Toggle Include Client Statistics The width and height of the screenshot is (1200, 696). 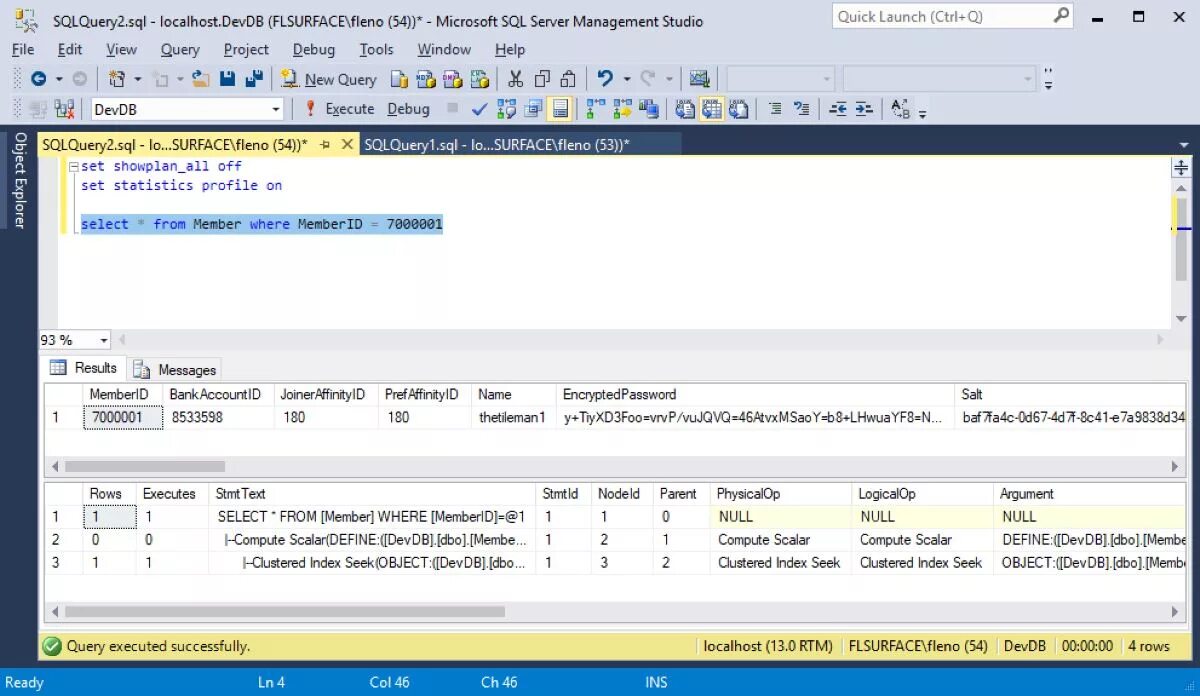649,109
